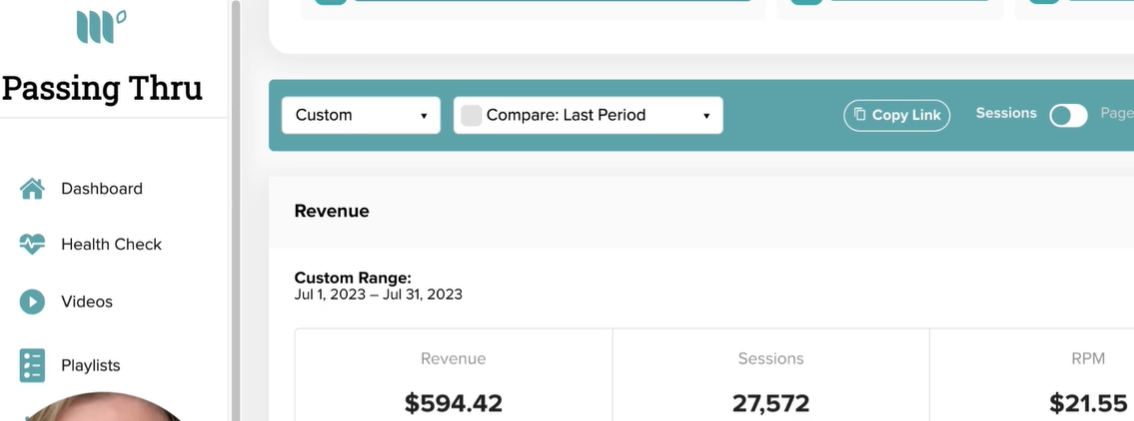Click the profile photo thumbnail in the sidebar

pyautogui.click(x=105, y=408)
